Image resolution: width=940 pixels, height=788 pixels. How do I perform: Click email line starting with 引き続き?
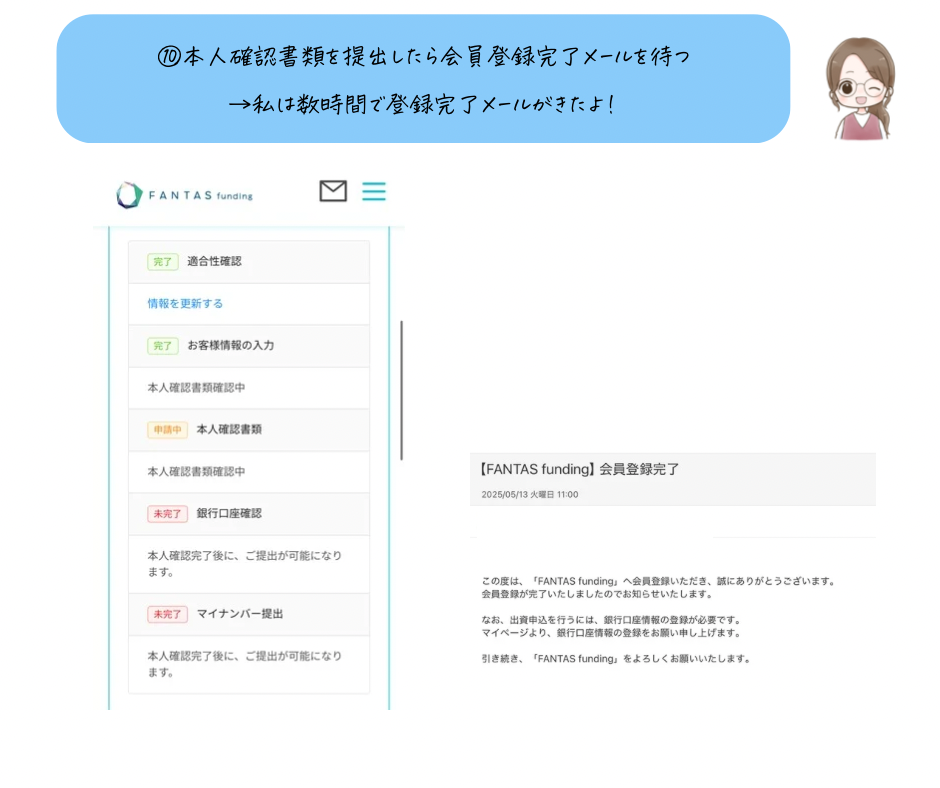point(616,658)
